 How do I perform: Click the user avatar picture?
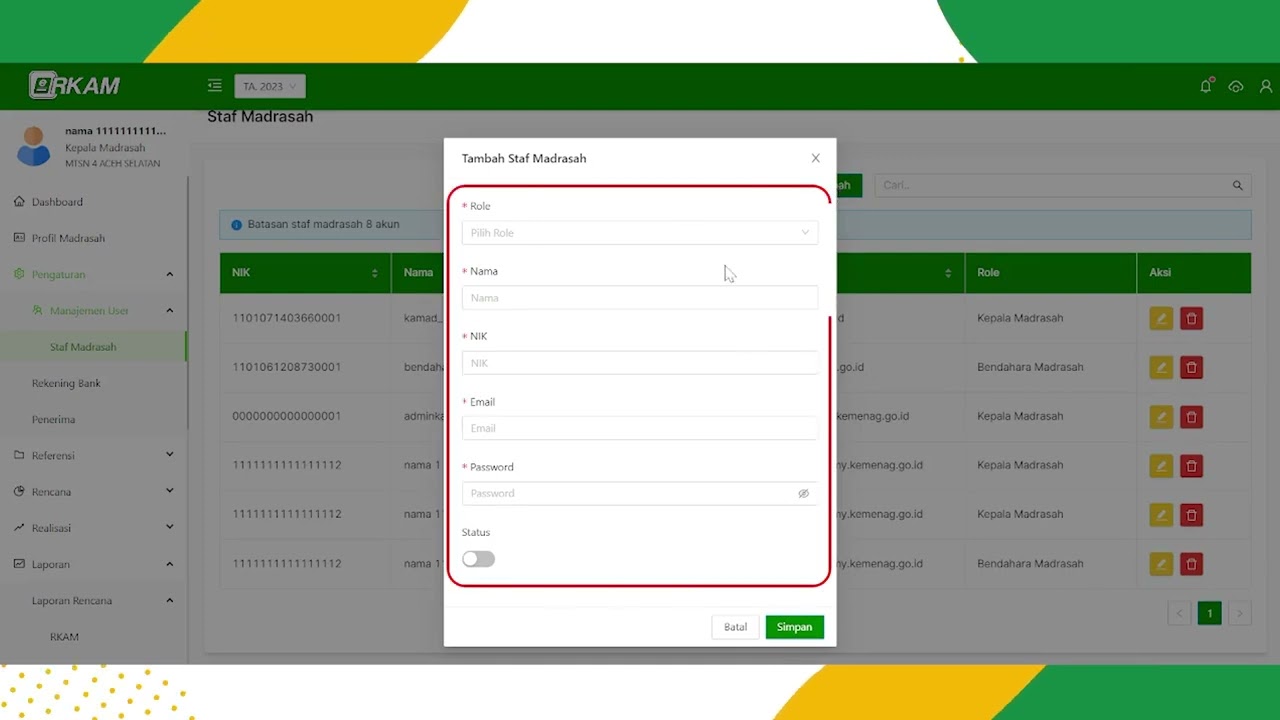(33, 146)
